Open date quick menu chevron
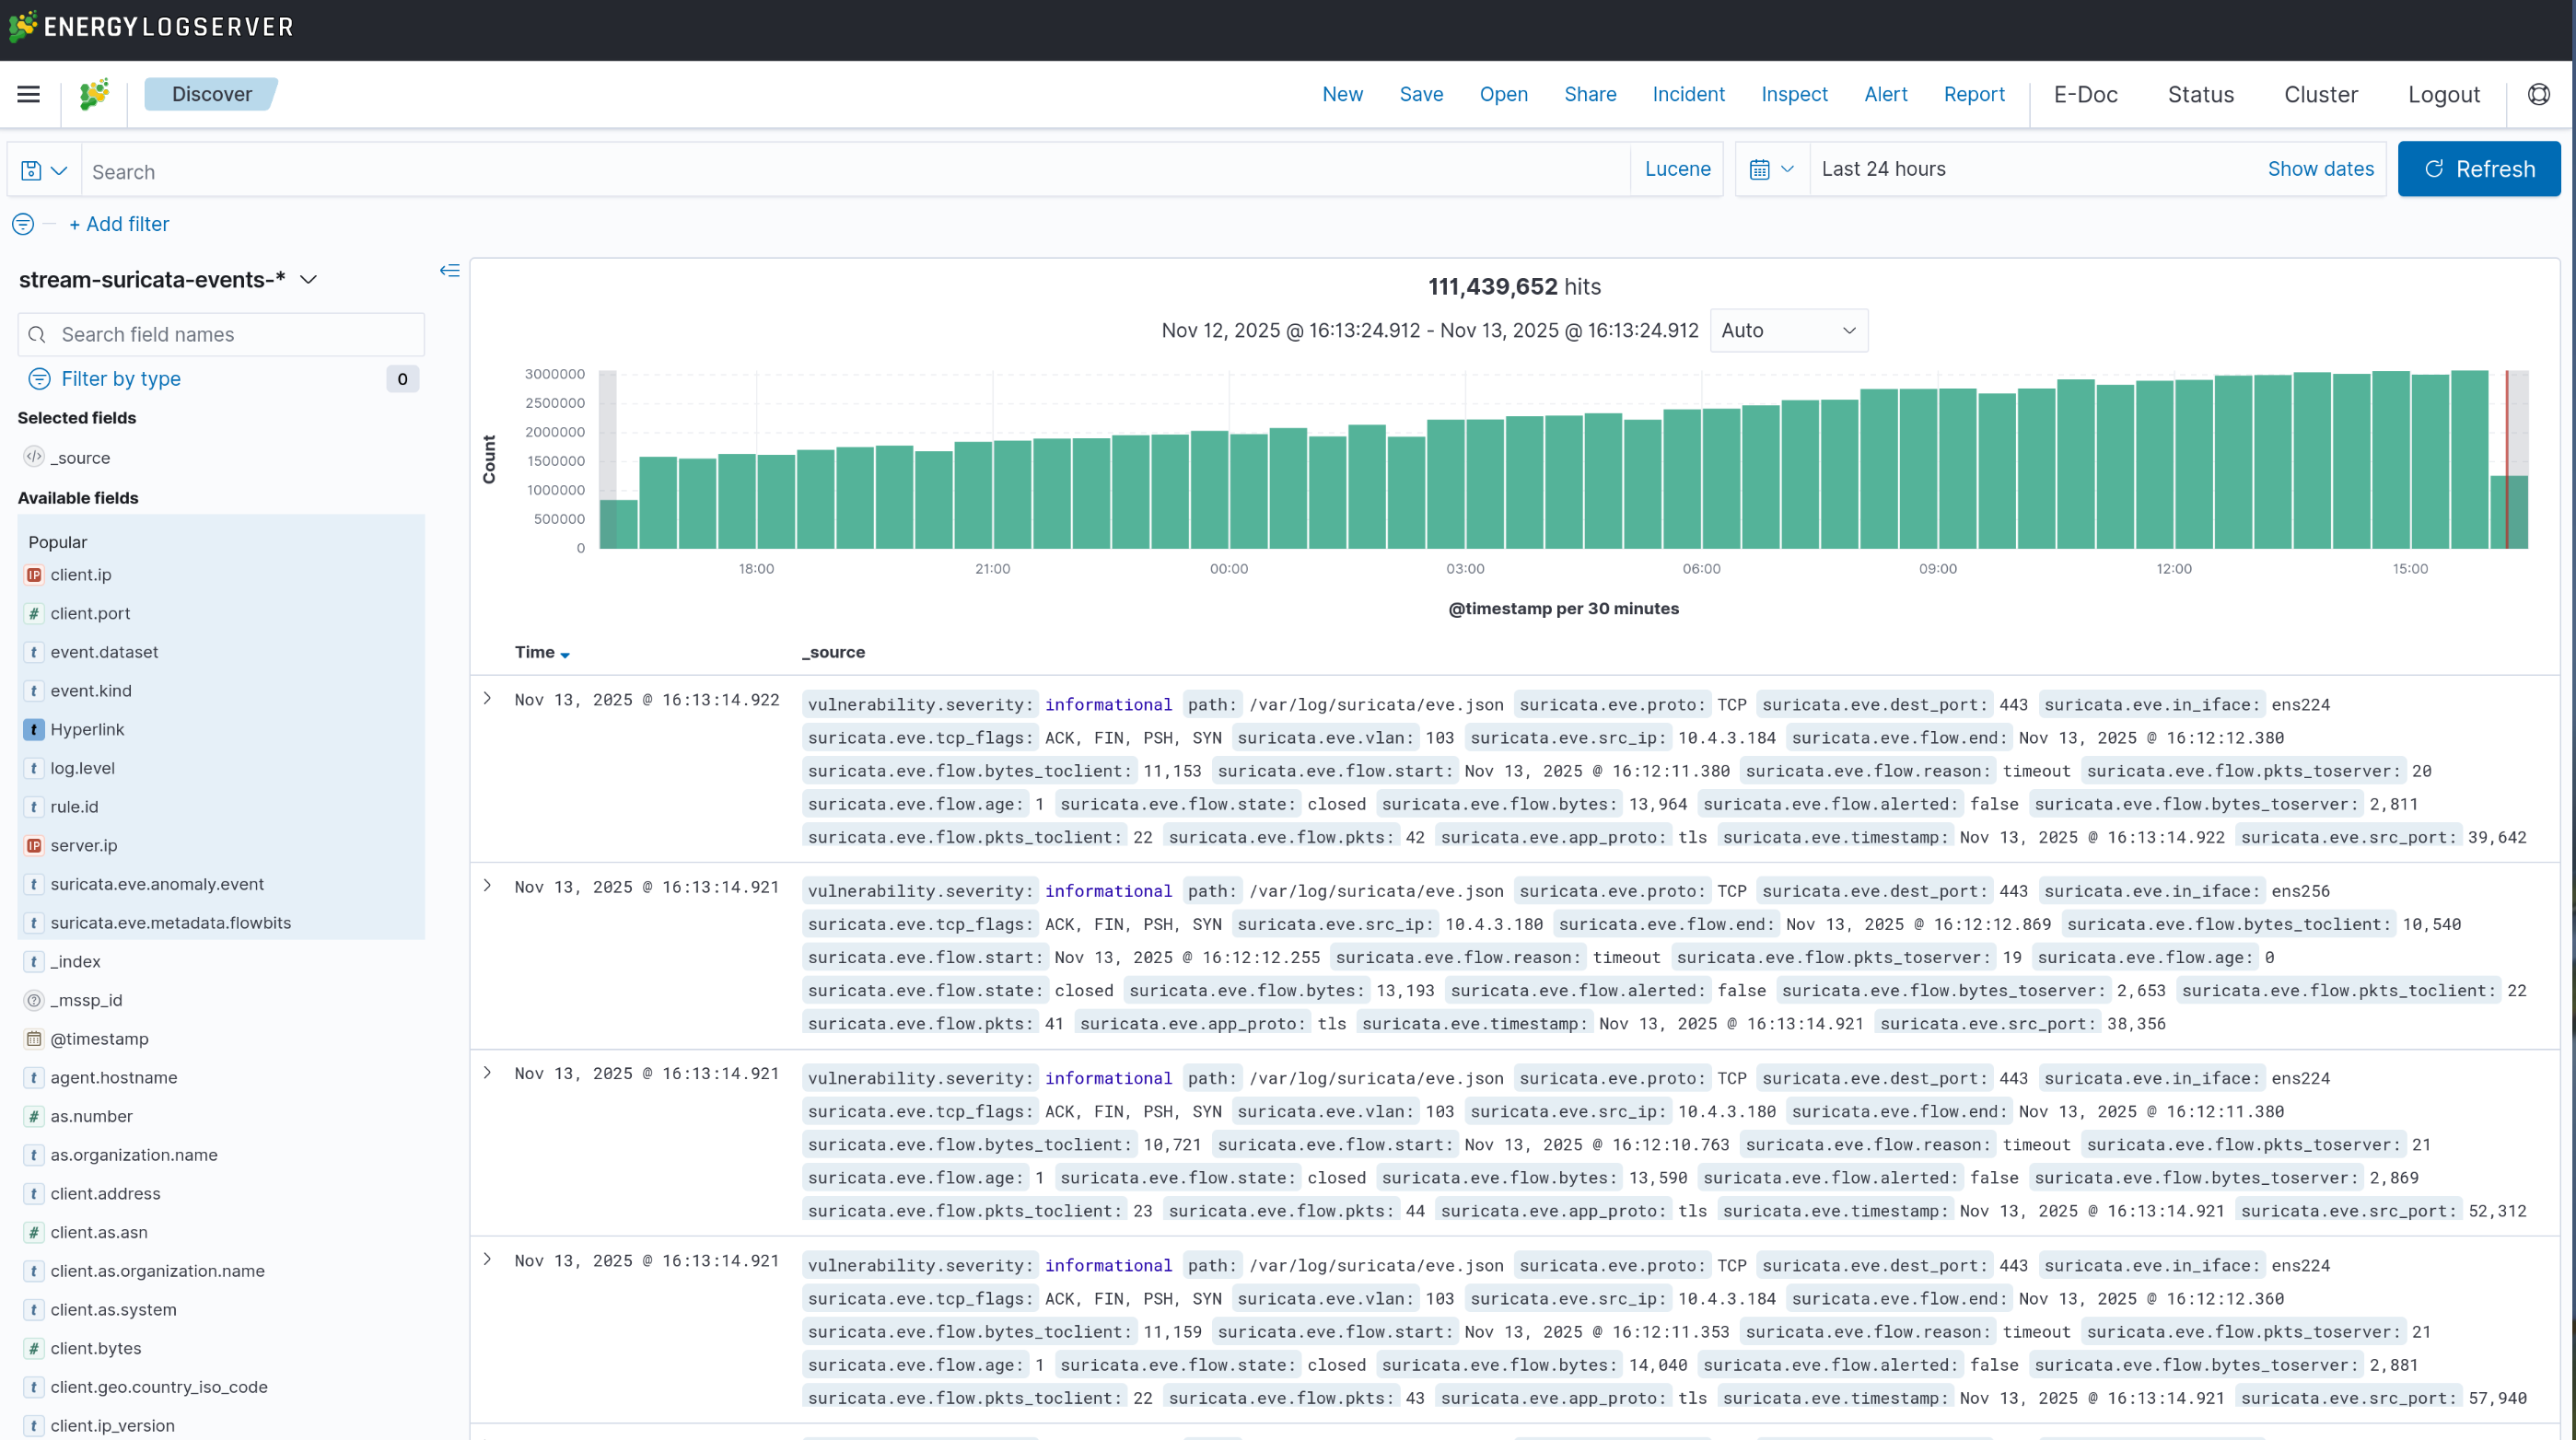The height and width of the screenshot is (1440, 2576). pos(1787,169)
